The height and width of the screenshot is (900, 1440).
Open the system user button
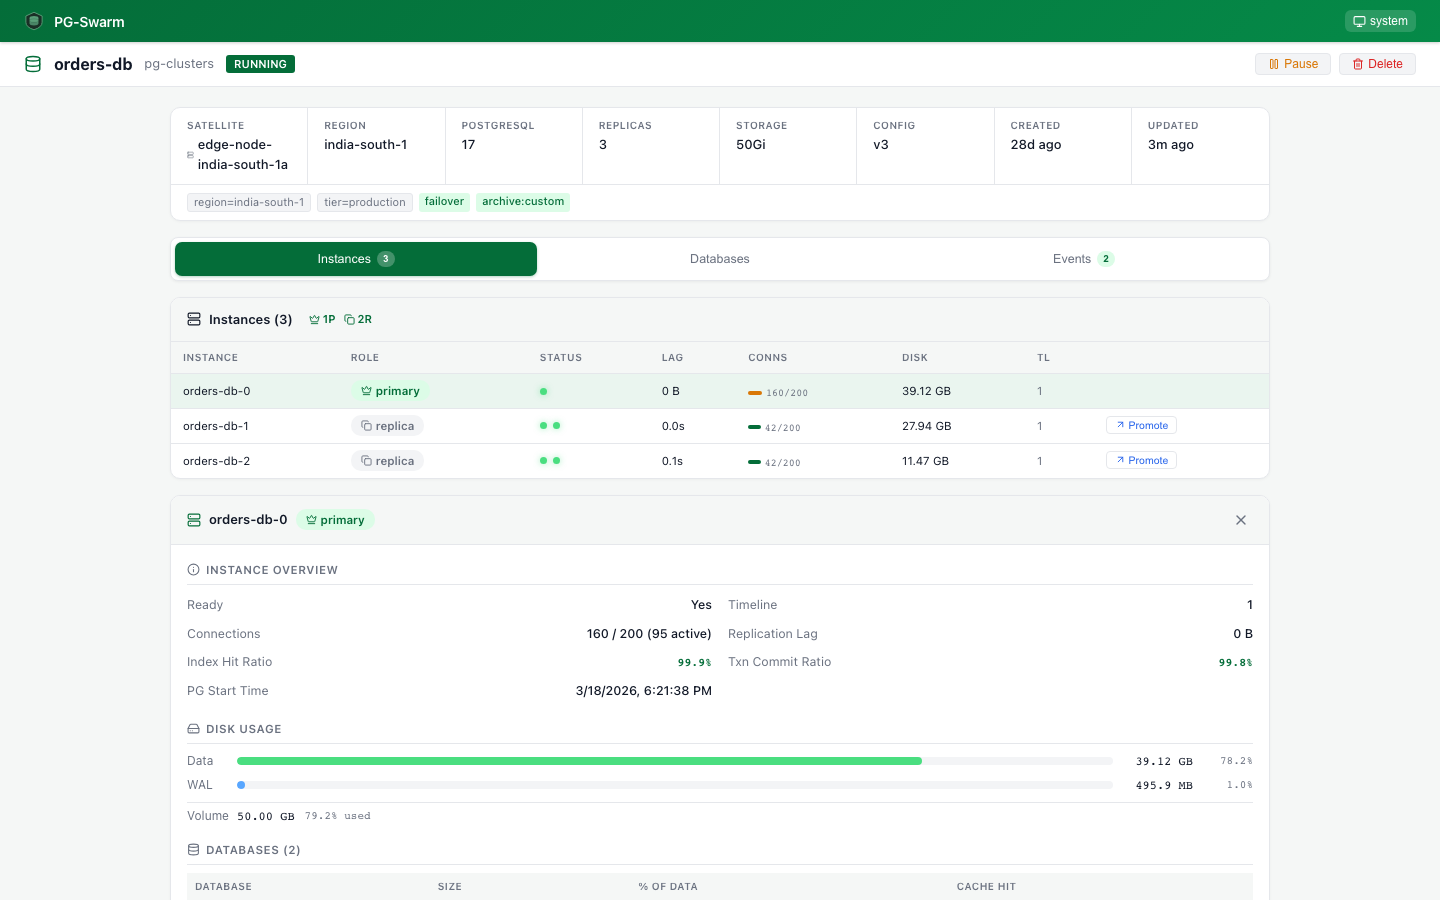(x=1380, y=21)
